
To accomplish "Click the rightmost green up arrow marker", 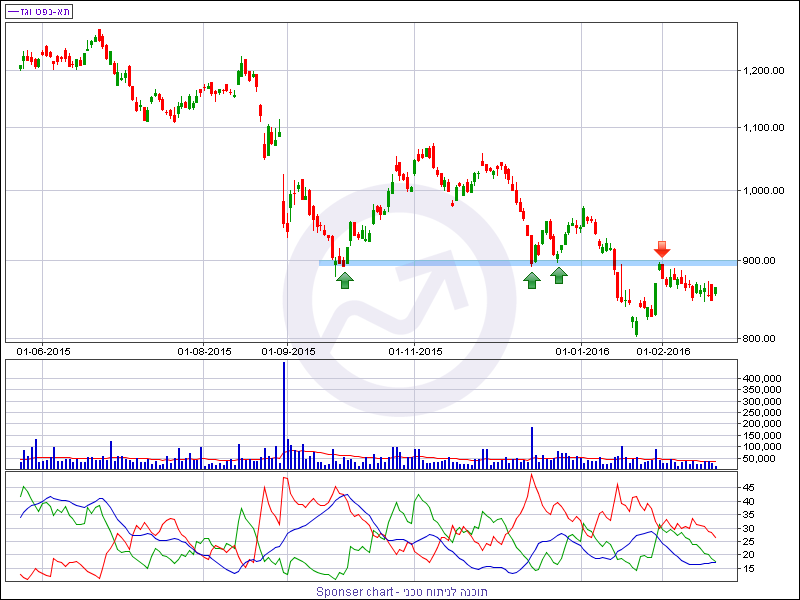I will [560, 274].
